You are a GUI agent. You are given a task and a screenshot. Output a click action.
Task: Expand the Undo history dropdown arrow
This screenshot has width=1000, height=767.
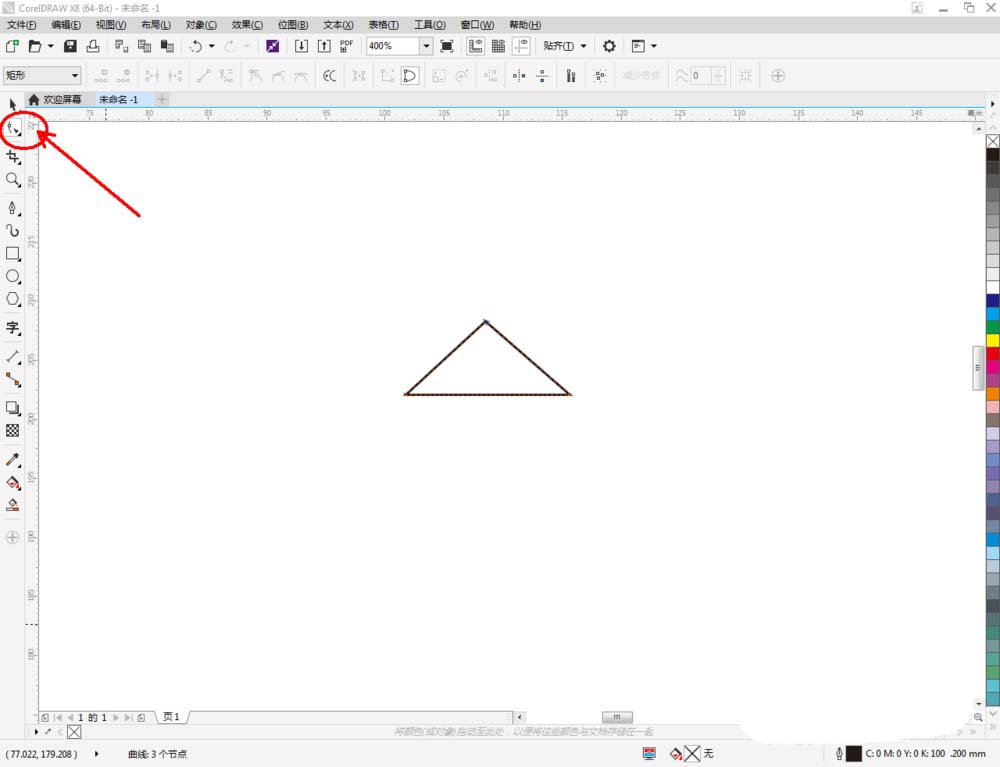click(212, 46)
